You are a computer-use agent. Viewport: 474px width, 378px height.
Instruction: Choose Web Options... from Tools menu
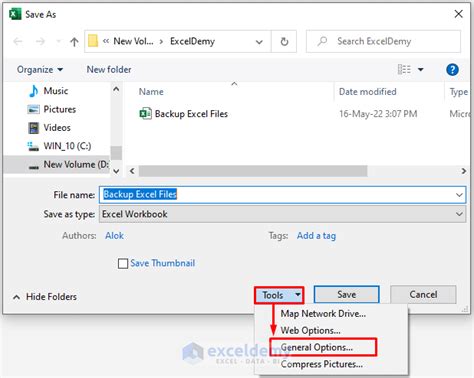pos(310,330)
